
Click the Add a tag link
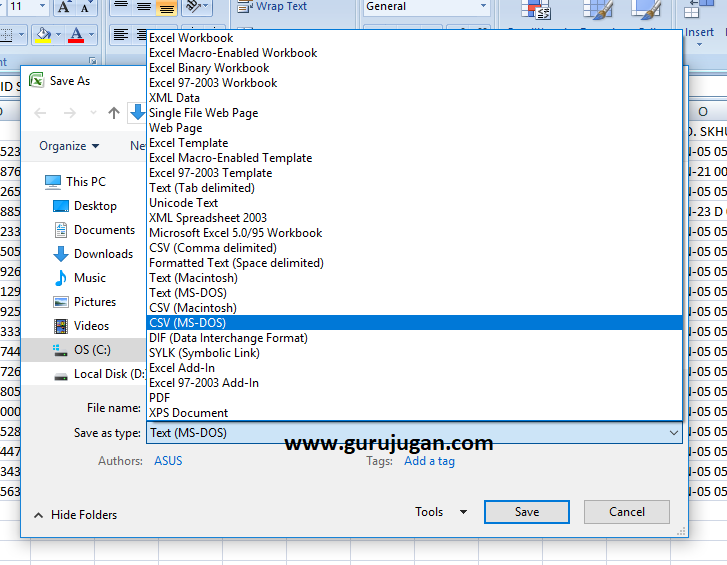coord(429,461)
